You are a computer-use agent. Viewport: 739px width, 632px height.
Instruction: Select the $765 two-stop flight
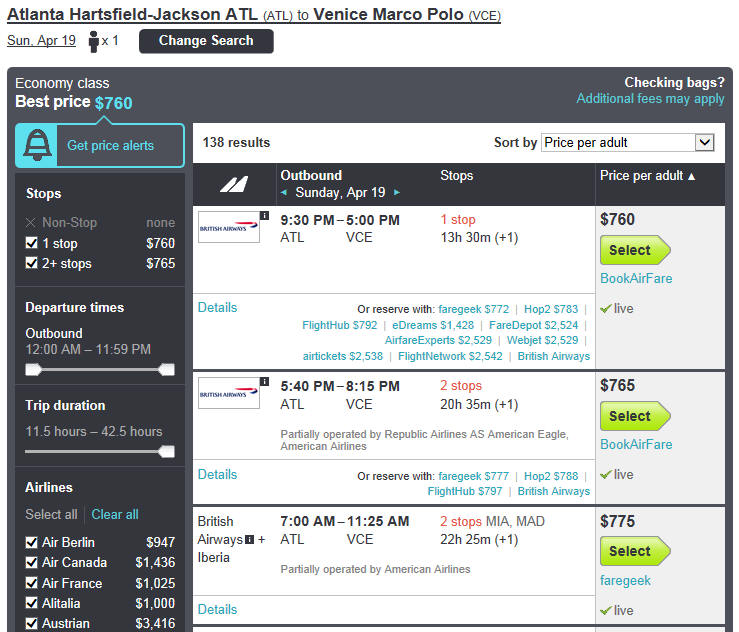pyautogui.click(x=634, y=416)
